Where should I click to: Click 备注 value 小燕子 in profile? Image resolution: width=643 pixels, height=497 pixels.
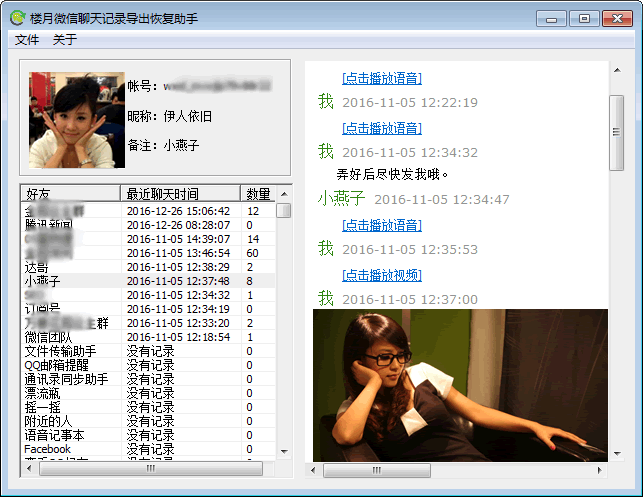[182, 145]
